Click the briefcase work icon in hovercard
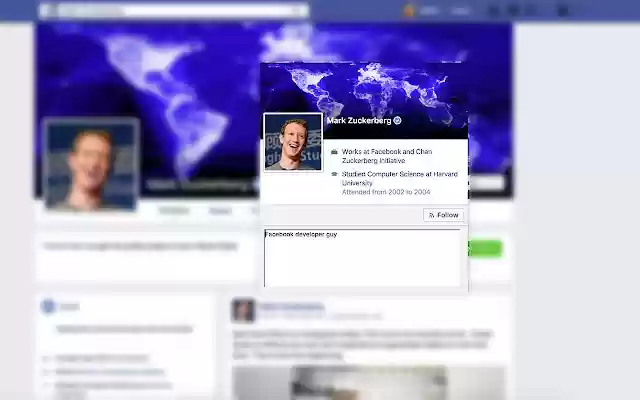The height and width of the screenshot is (400, 640). click(334, 152)
